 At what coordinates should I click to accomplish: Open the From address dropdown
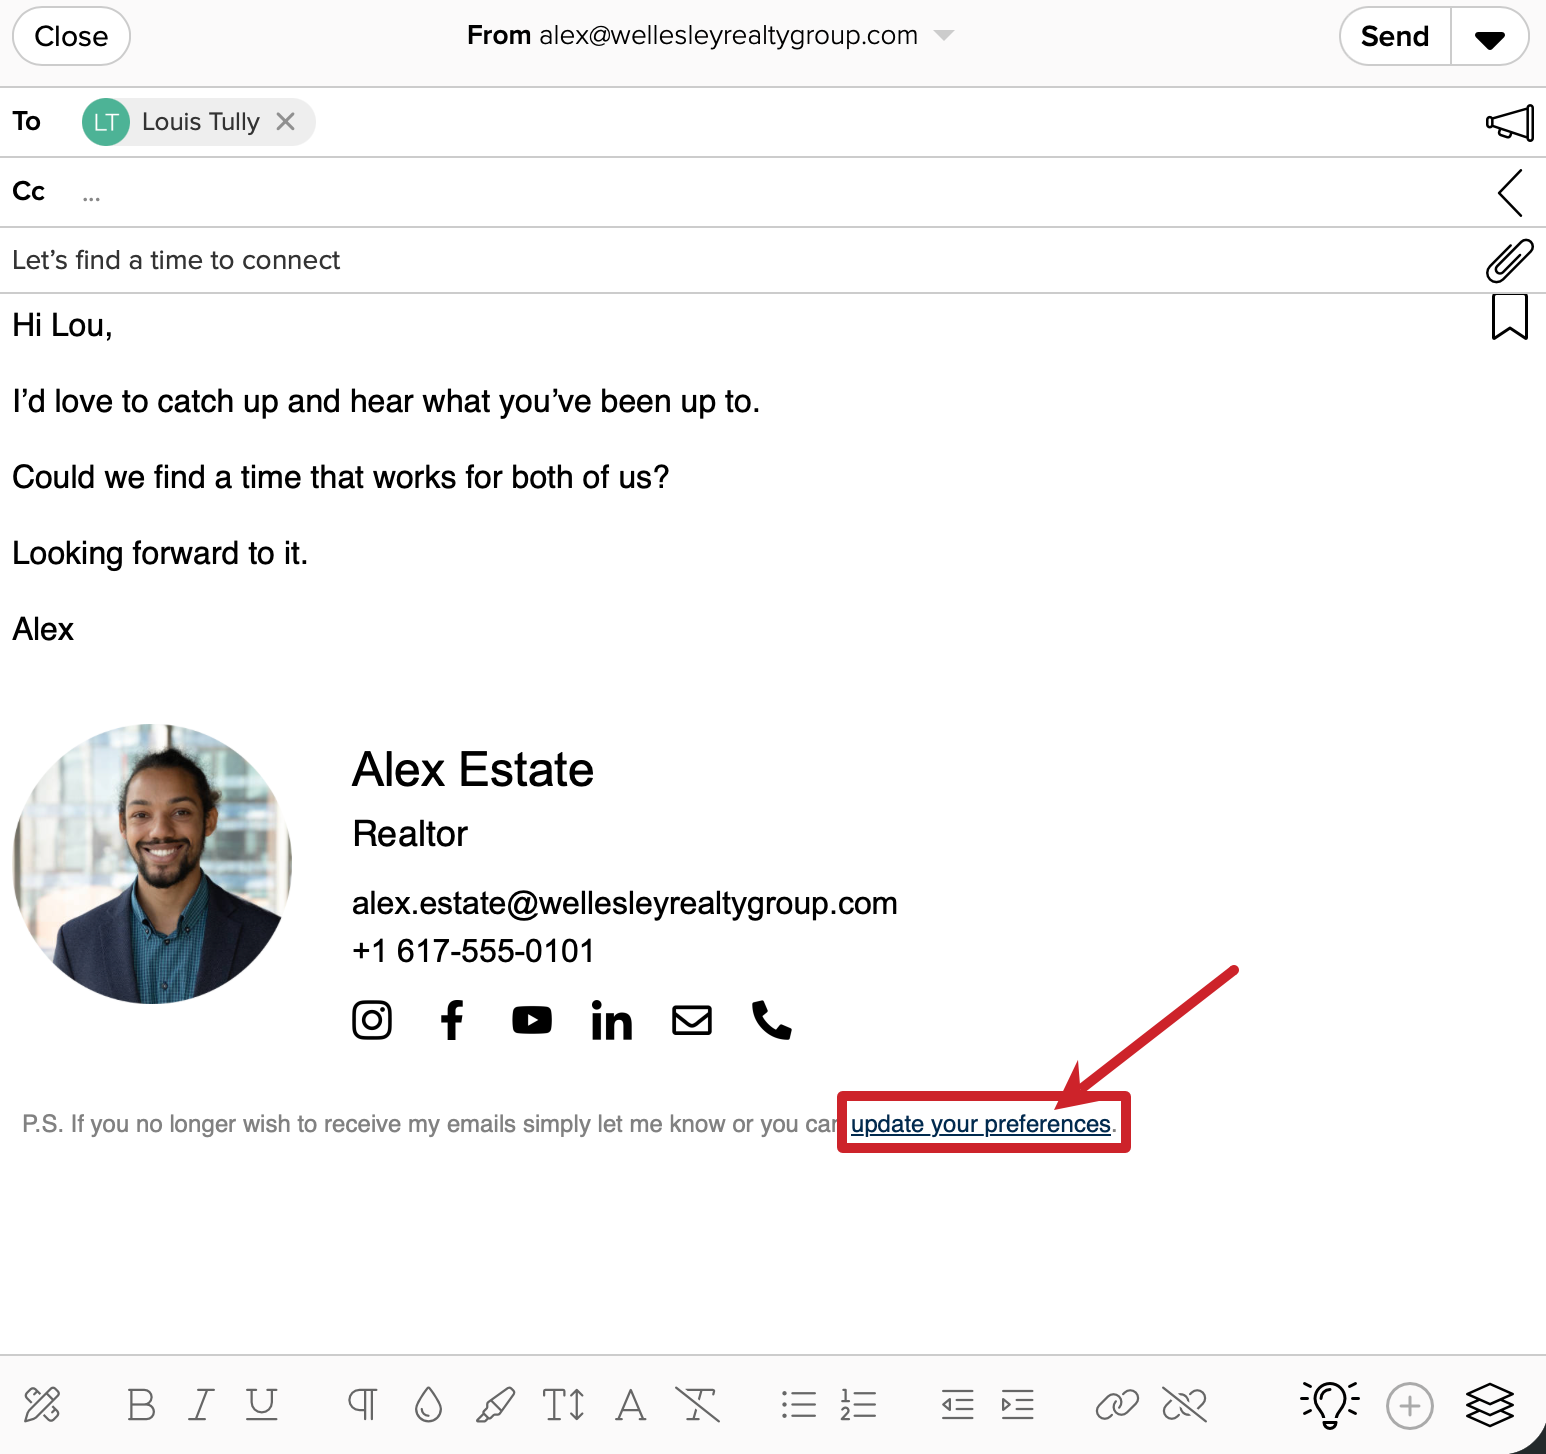click(x=944, y=35)
